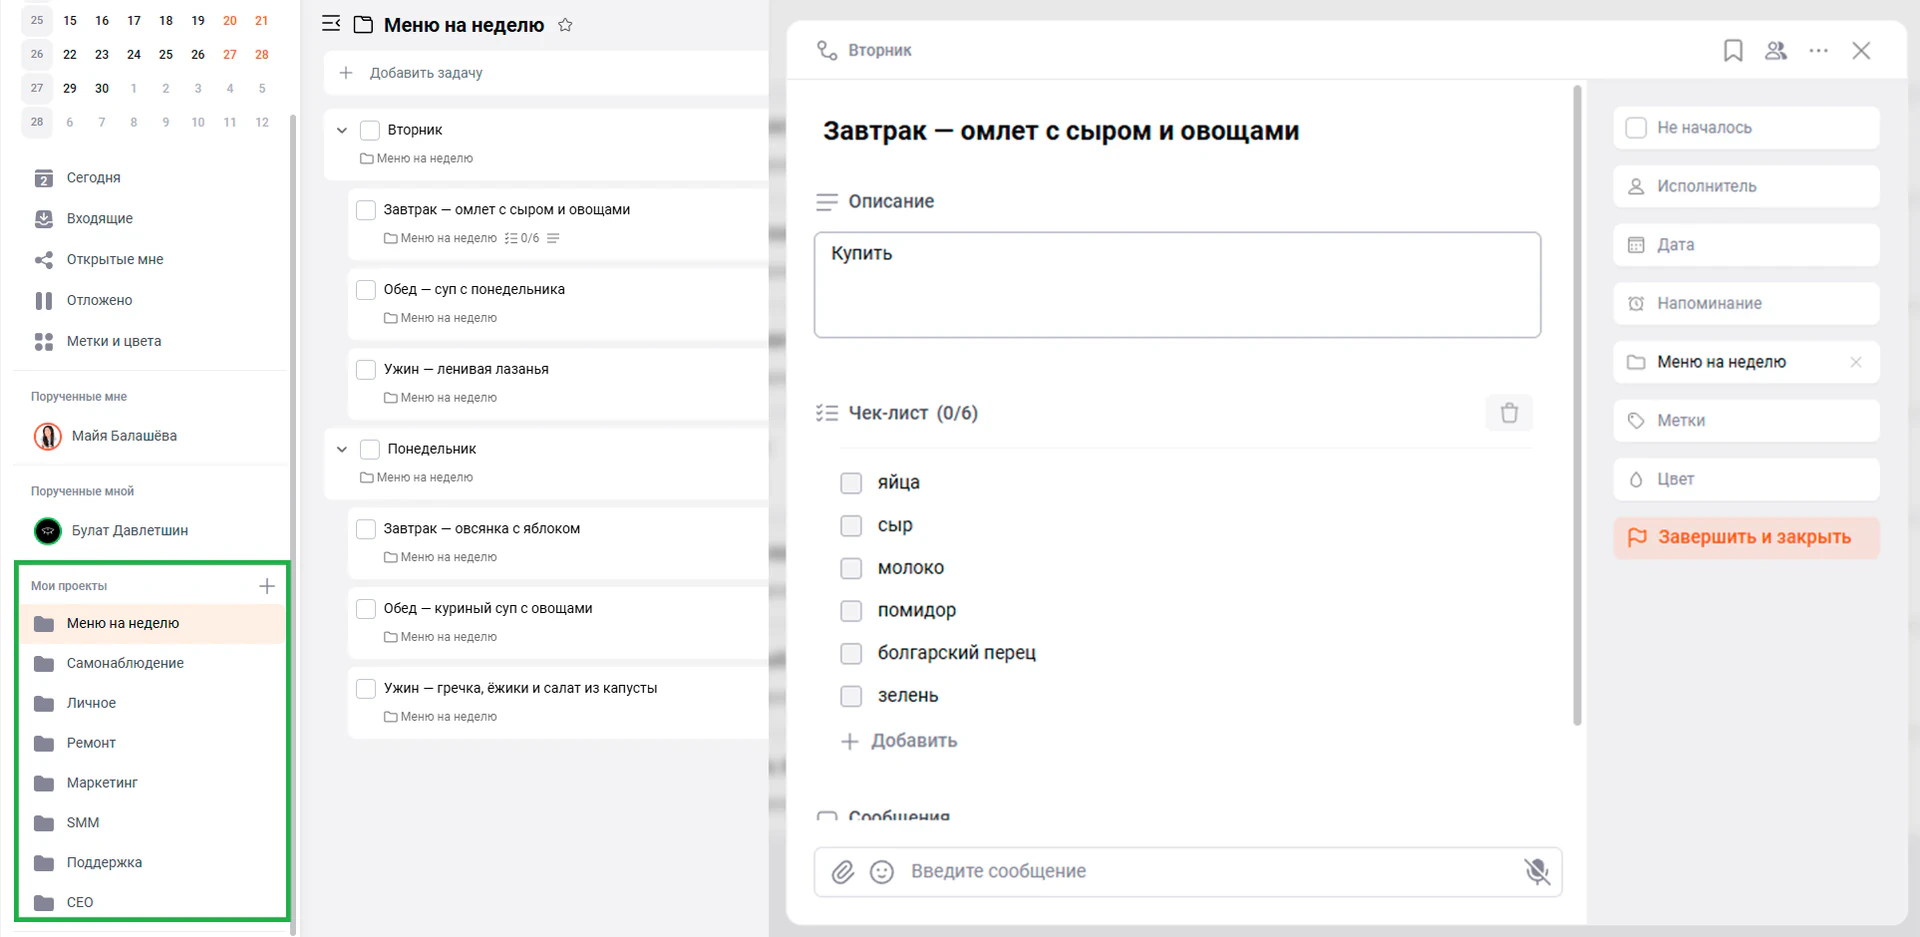This screenshot has height=937, width=1920.
Task: Open the three-dots more options menu
Action: pyautogui.click(x=1819, y=50)
